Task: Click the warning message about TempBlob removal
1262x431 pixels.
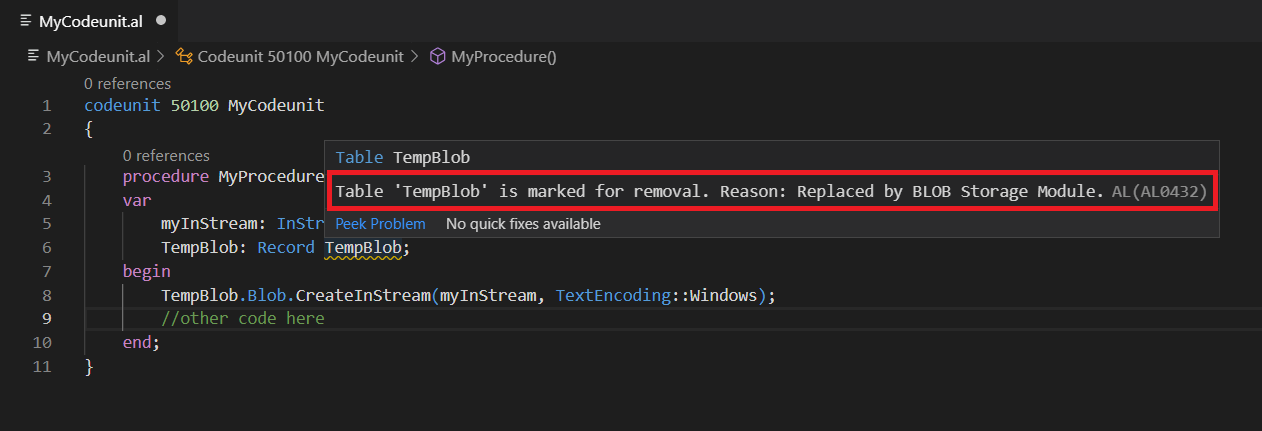Action: (720, 190)
